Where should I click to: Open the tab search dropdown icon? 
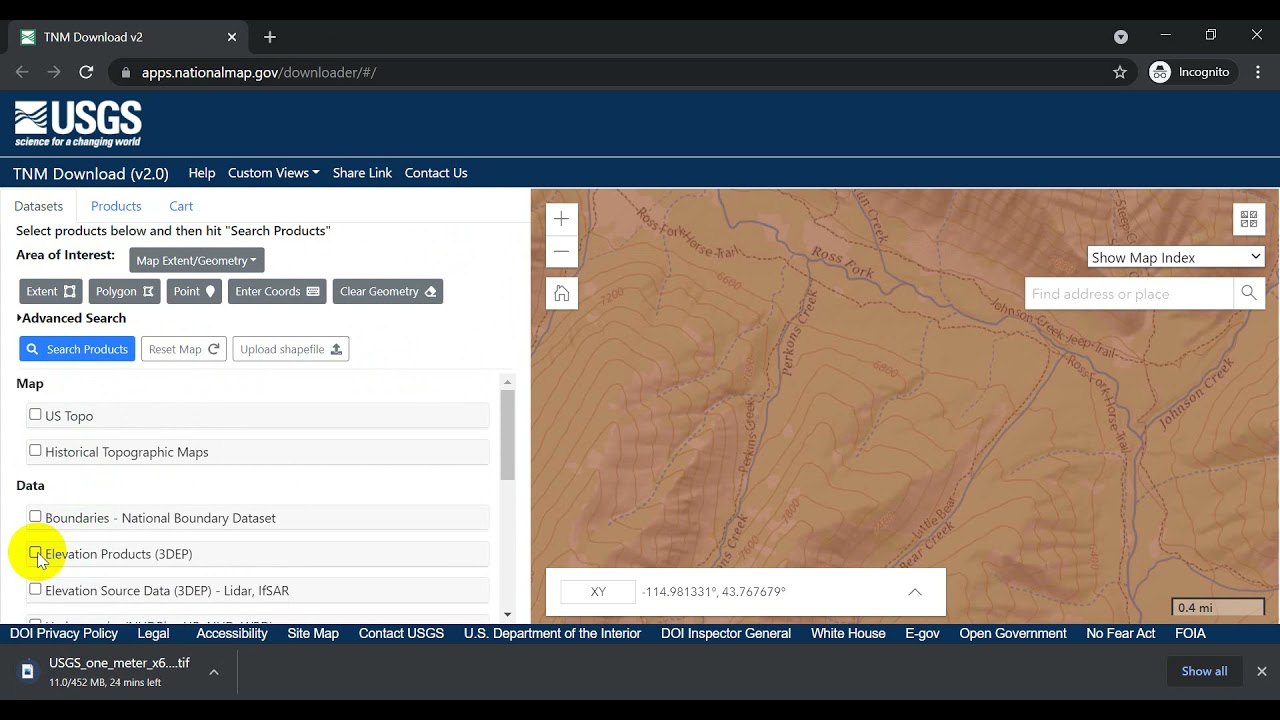point(1121,37)
